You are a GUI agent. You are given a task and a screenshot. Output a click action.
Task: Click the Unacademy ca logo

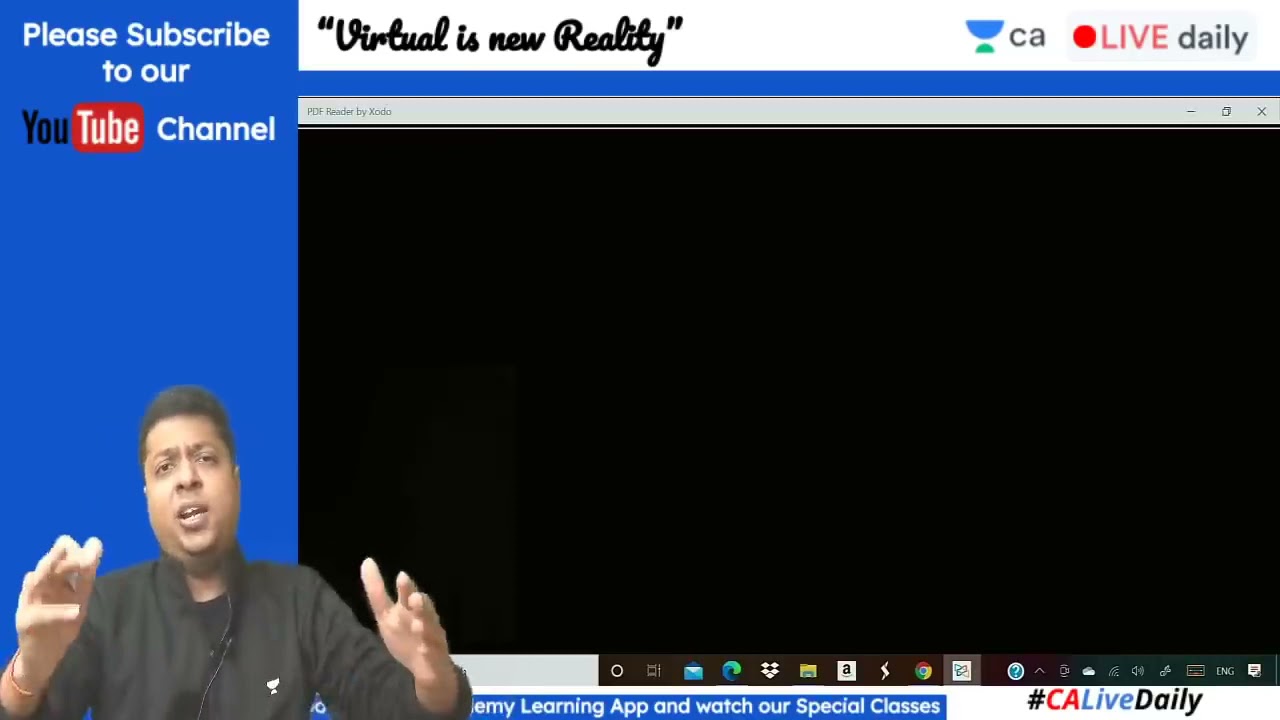[x=1005, y=37]
